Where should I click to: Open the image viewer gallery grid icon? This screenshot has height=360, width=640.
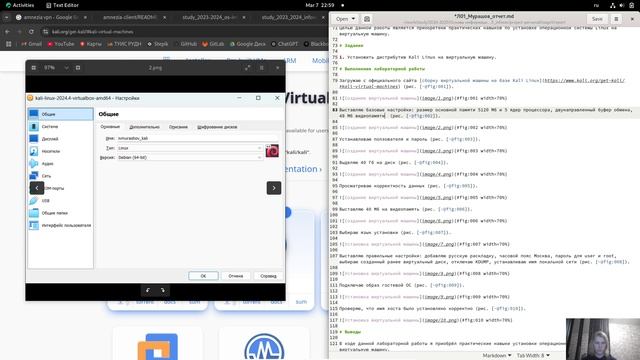(33, 68)
